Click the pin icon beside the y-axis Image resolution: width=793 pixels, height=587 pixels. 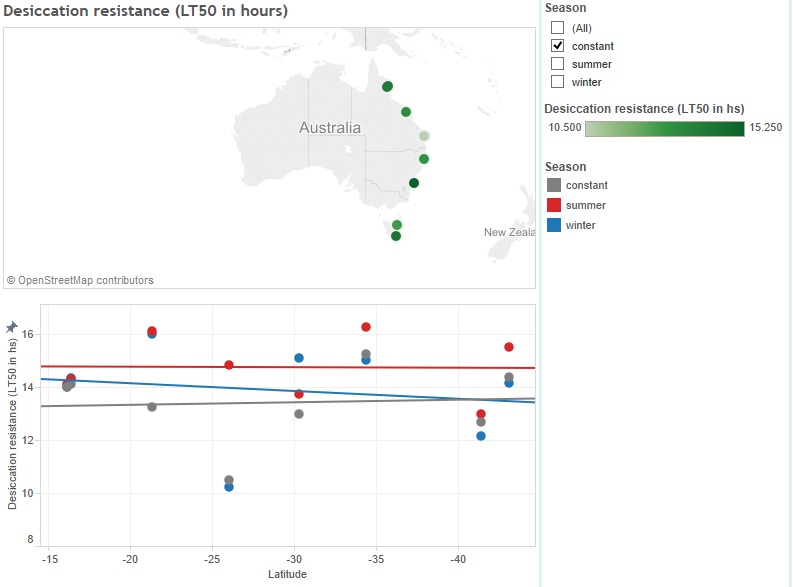11,327
